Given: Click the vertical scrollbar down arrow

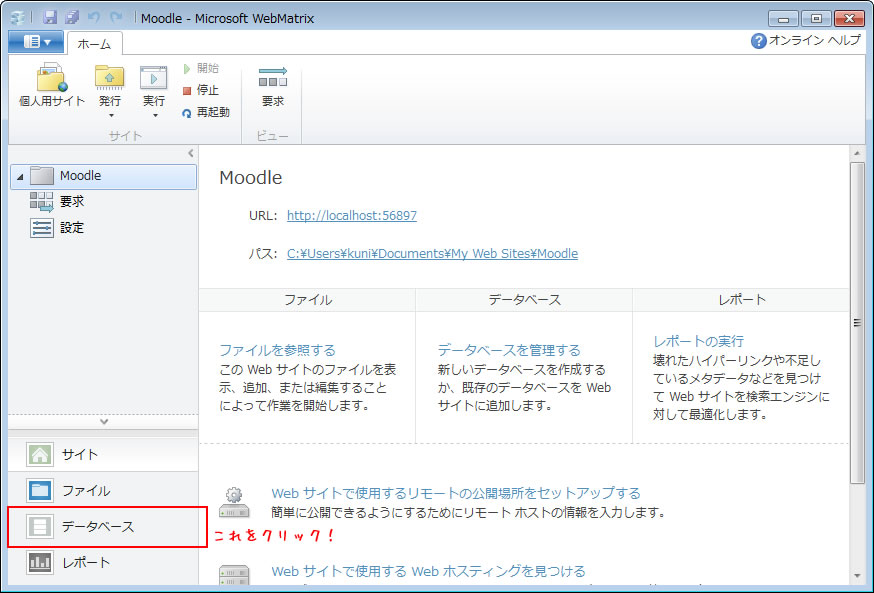Looking at the screenshot, I should 857,576.
